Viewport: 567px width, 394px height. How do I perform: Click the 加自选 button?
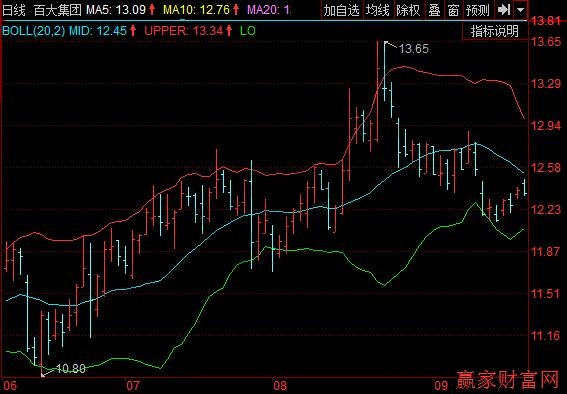[341, 10]
